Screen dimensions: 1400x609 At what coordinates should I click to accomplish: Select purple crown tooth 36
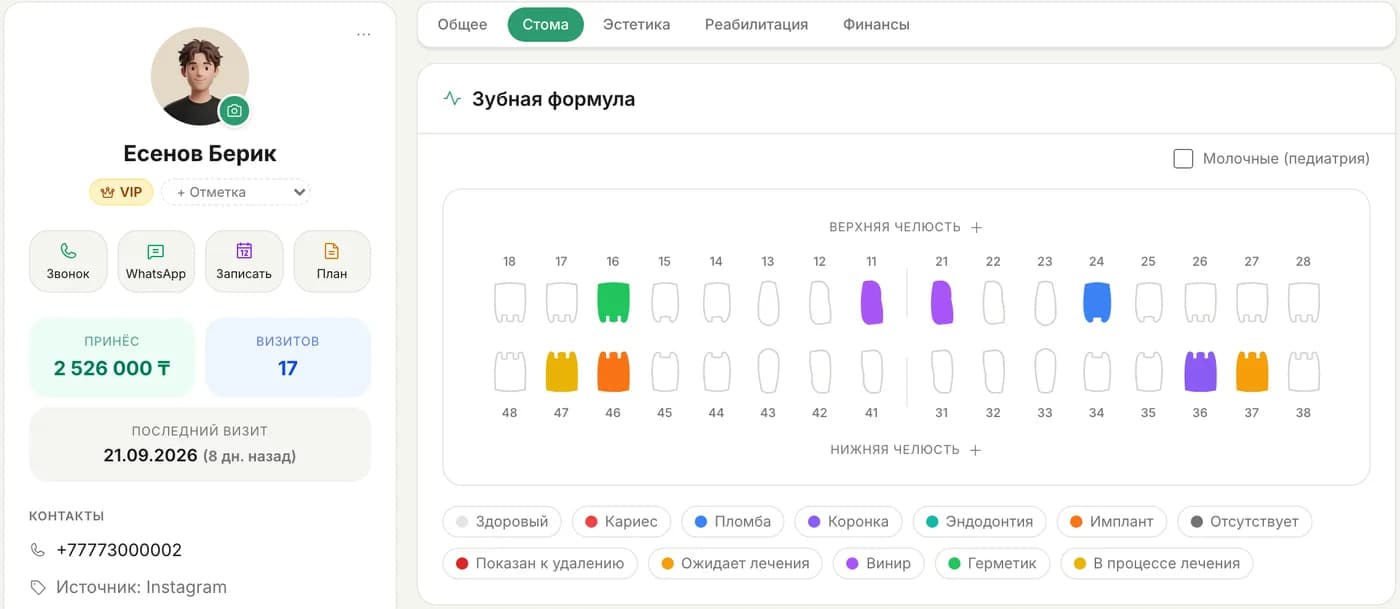coord(1200,371)
